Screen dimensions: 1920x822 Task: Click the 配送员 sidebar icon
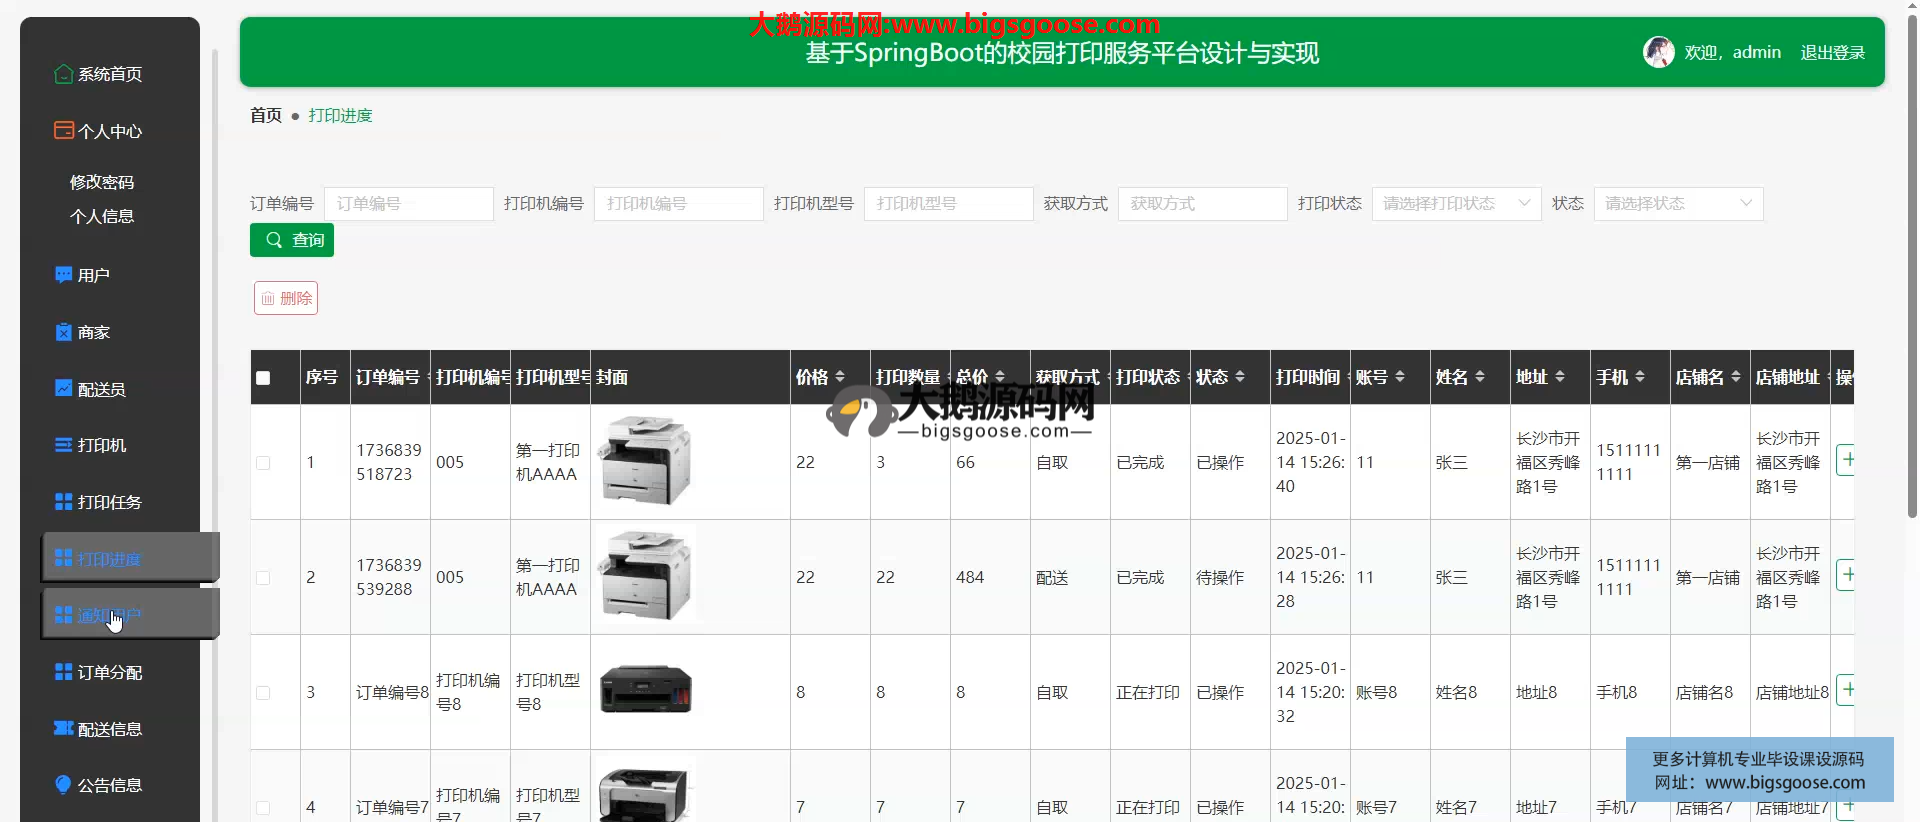[x=63, y=389]
